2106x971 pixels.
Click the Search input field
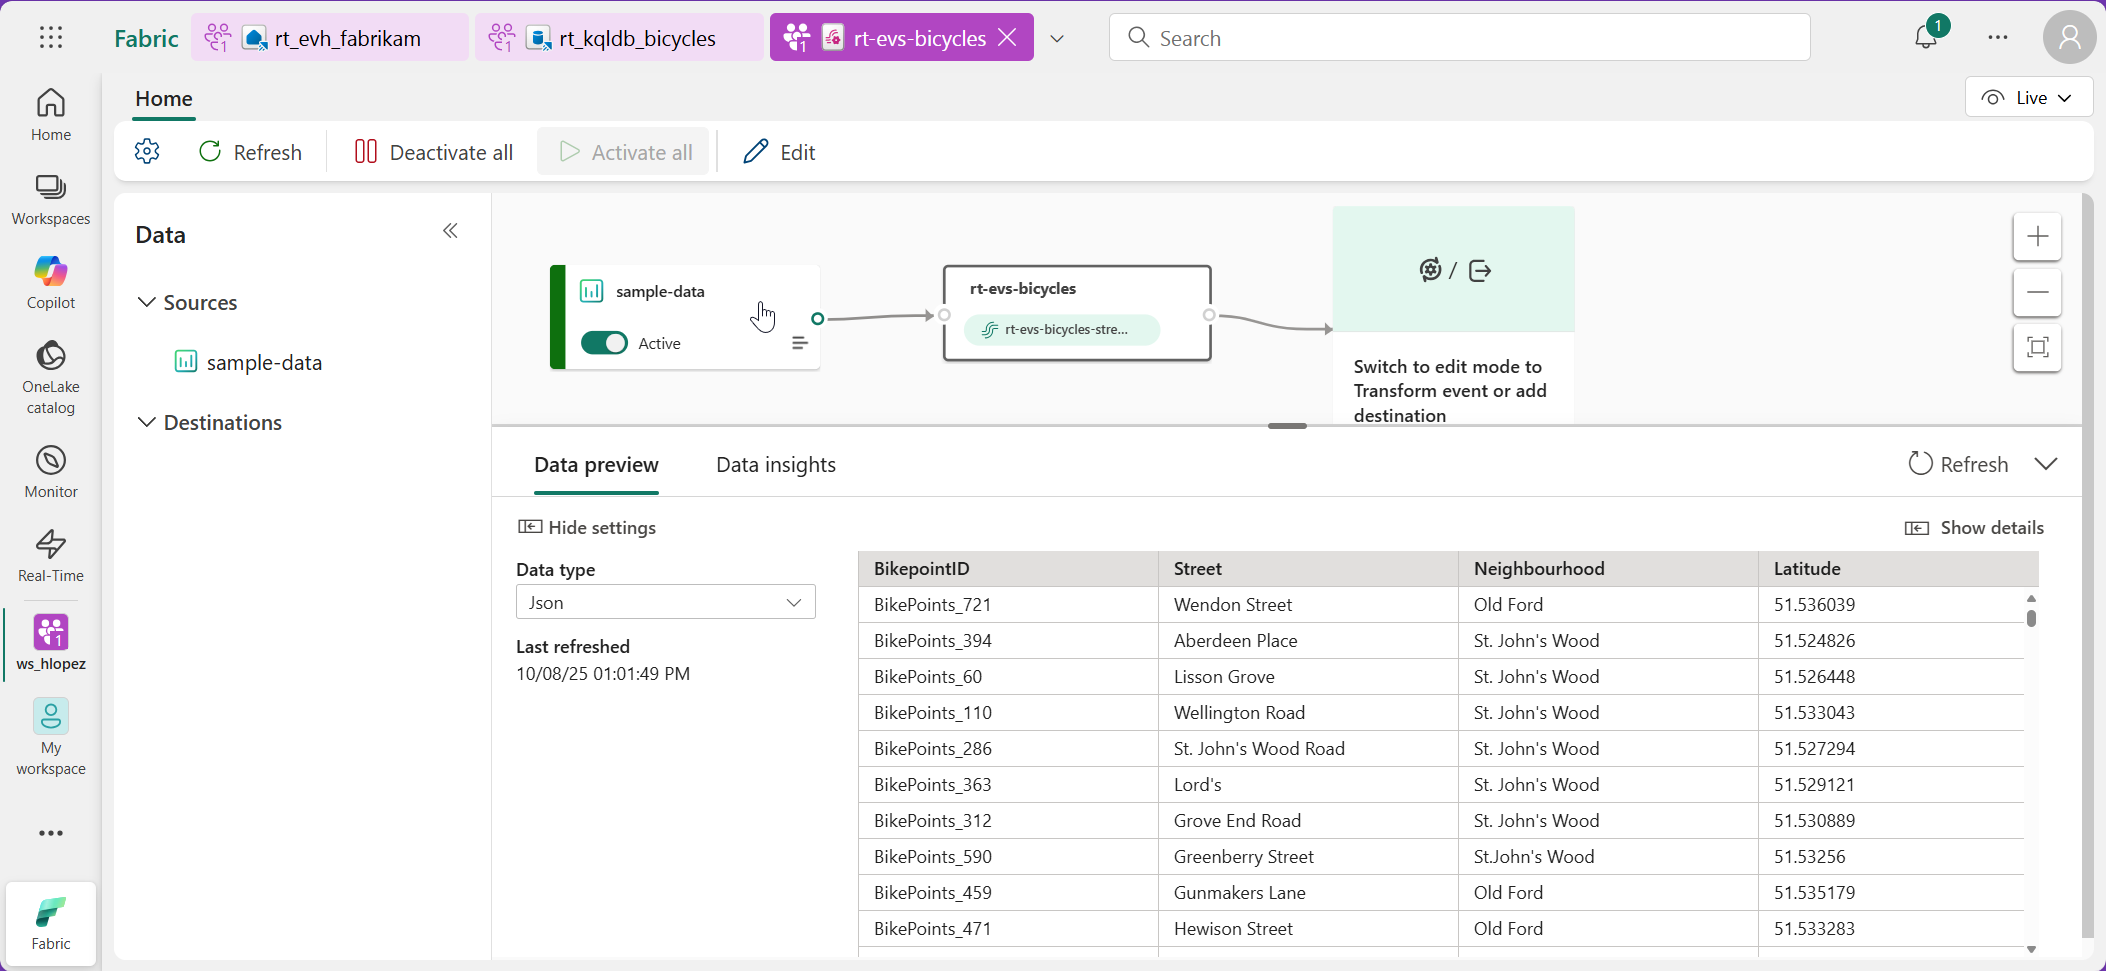click(1459, 38)
